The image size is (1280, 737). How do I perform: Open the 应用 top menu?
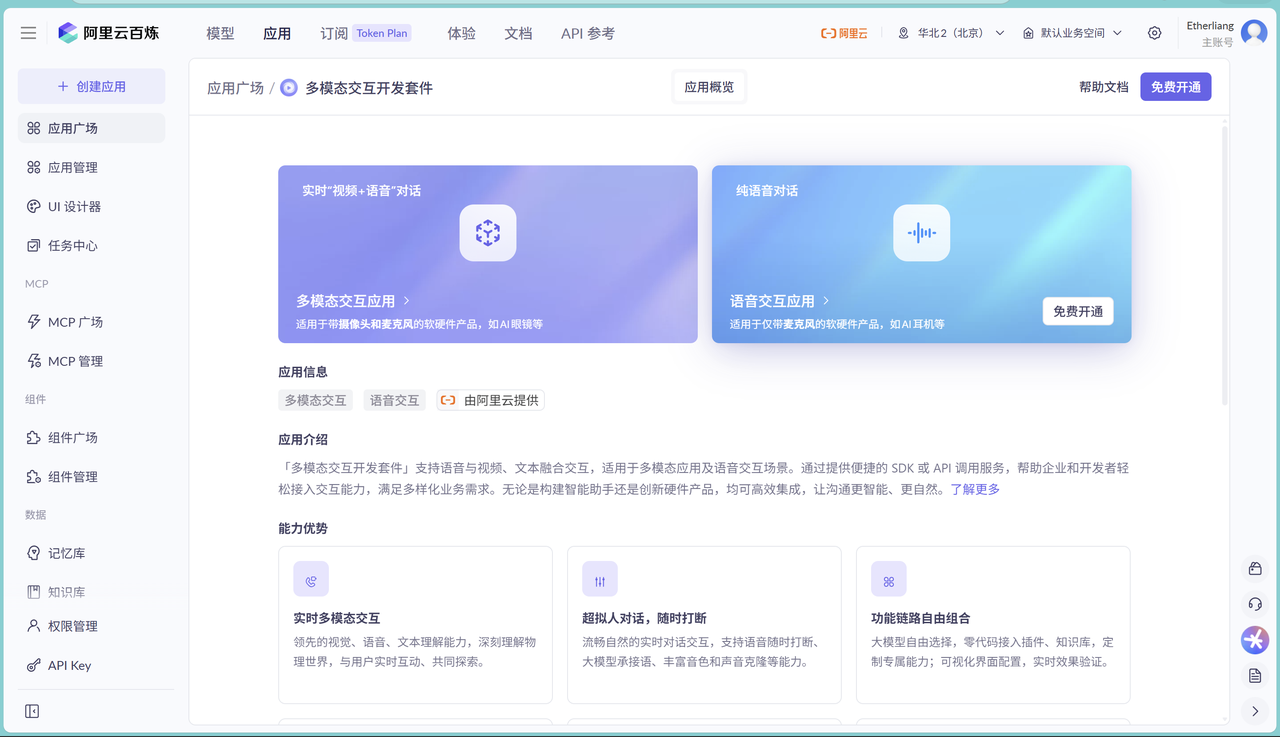coord(277,33)
